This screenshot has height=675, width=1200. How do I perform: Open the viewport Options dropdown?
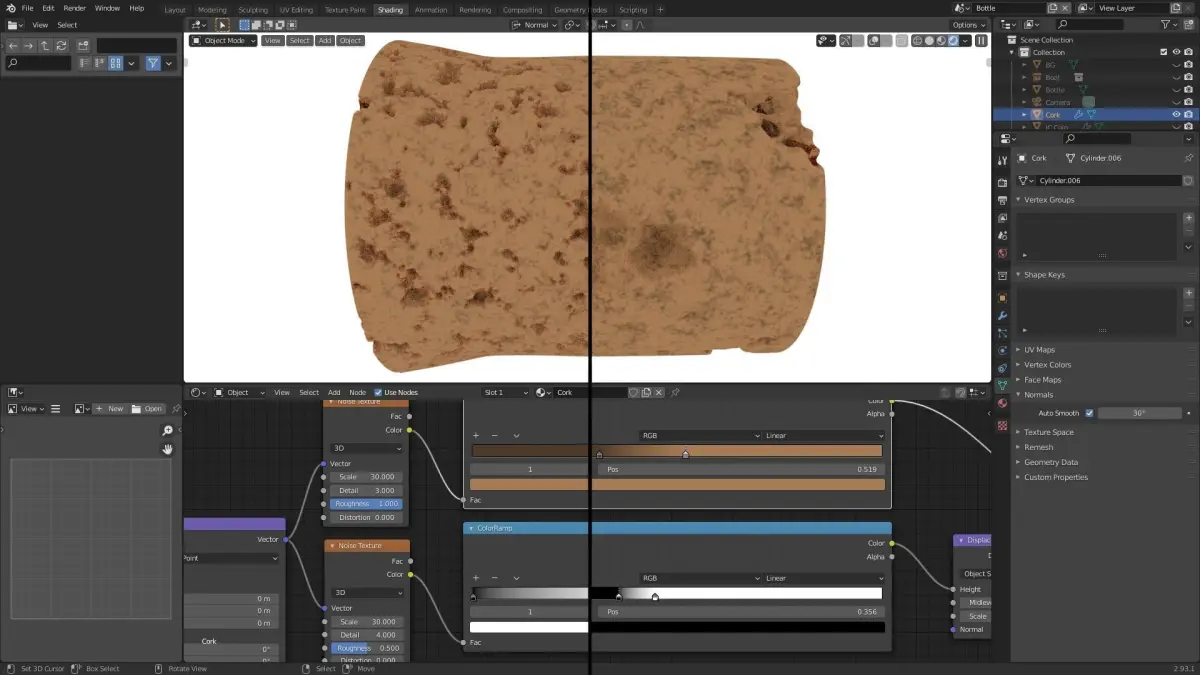[968, 25]
